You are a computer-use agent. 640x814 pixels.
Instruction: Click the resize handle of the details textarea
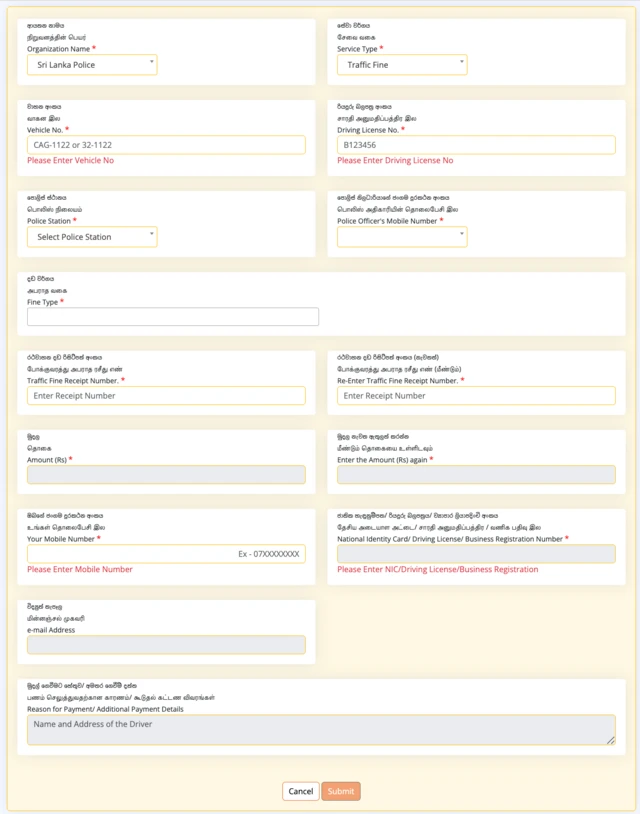(x=611, y=740)
